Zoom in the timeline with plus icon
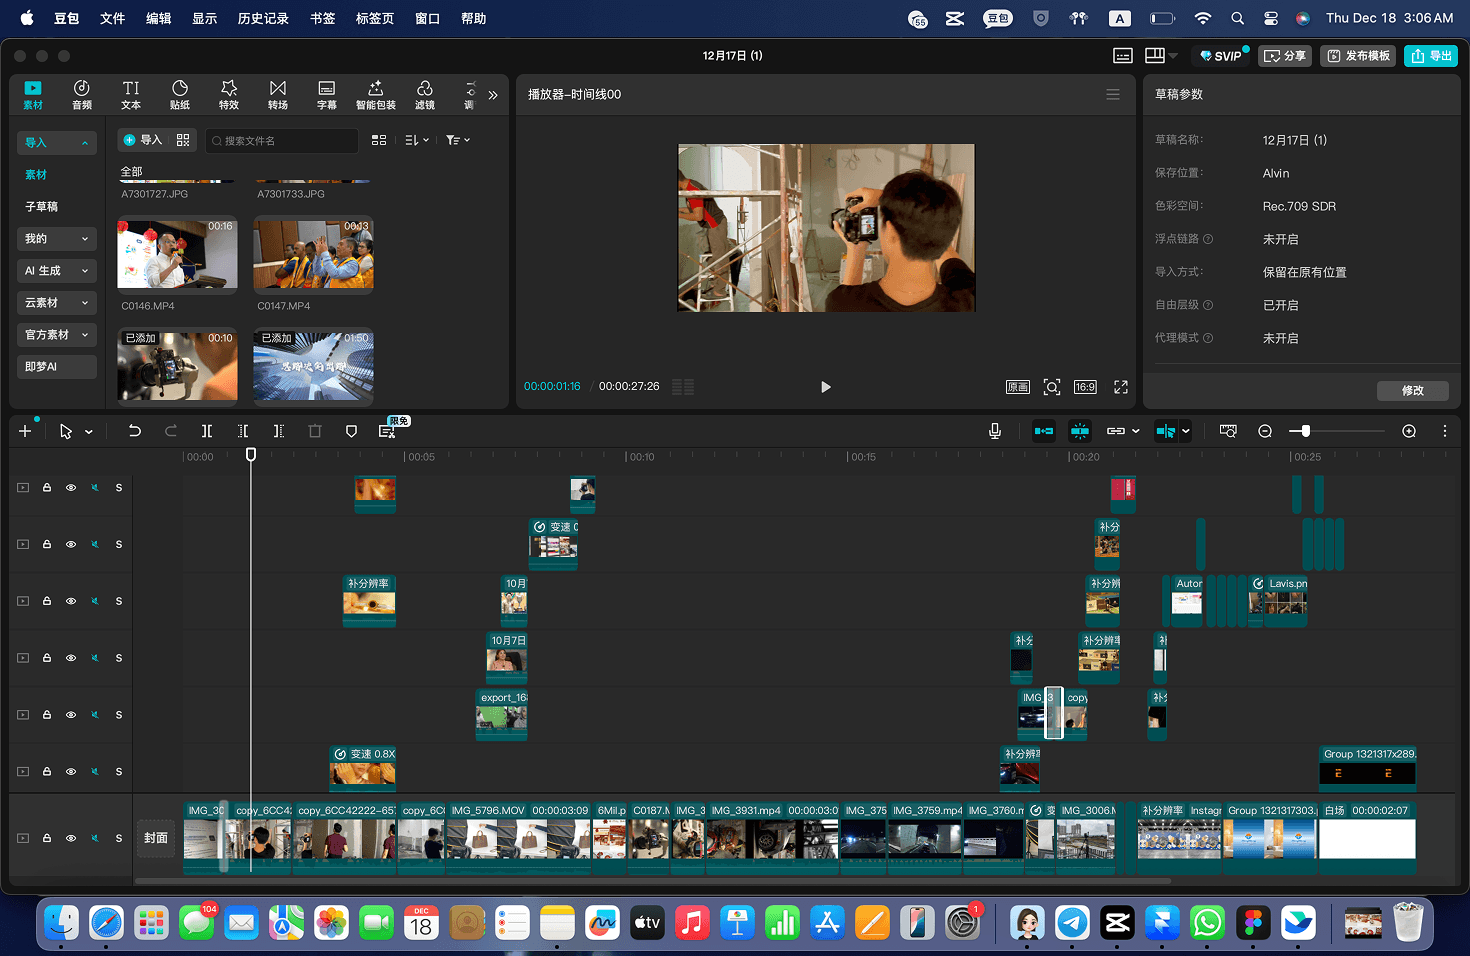 click(1409, 431)
